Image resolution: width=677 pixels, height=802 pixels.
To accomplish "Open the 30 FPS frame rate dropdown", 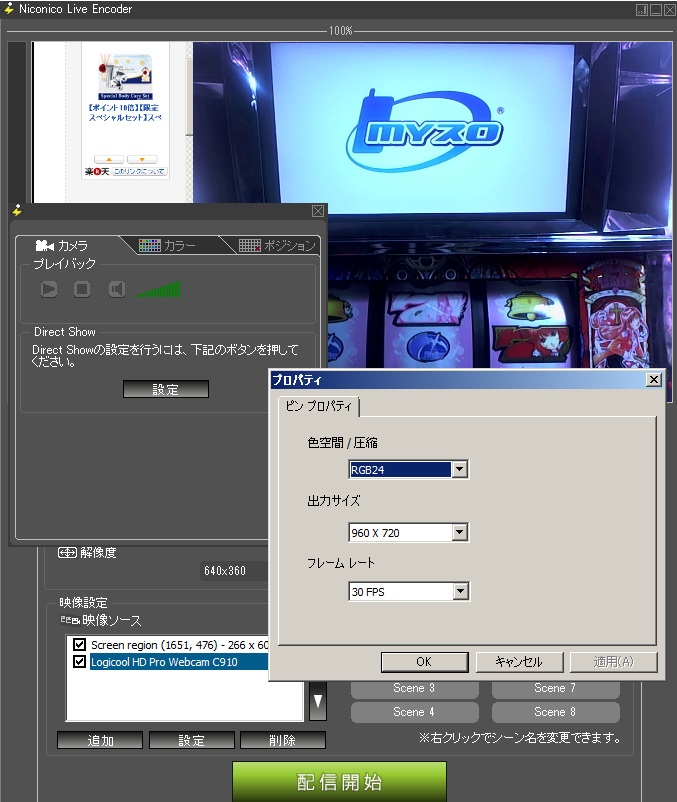I will [x=460, y=592].
